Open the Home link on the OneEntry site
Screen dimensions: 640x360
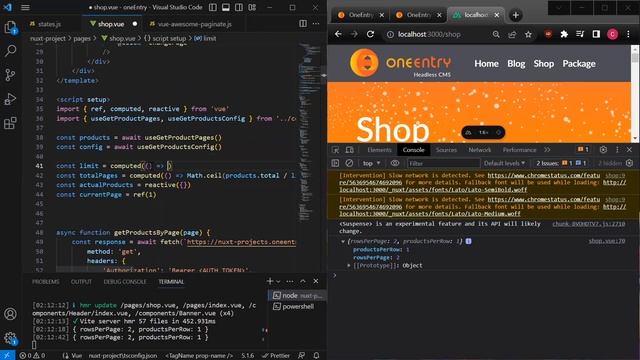click(486, 64)
